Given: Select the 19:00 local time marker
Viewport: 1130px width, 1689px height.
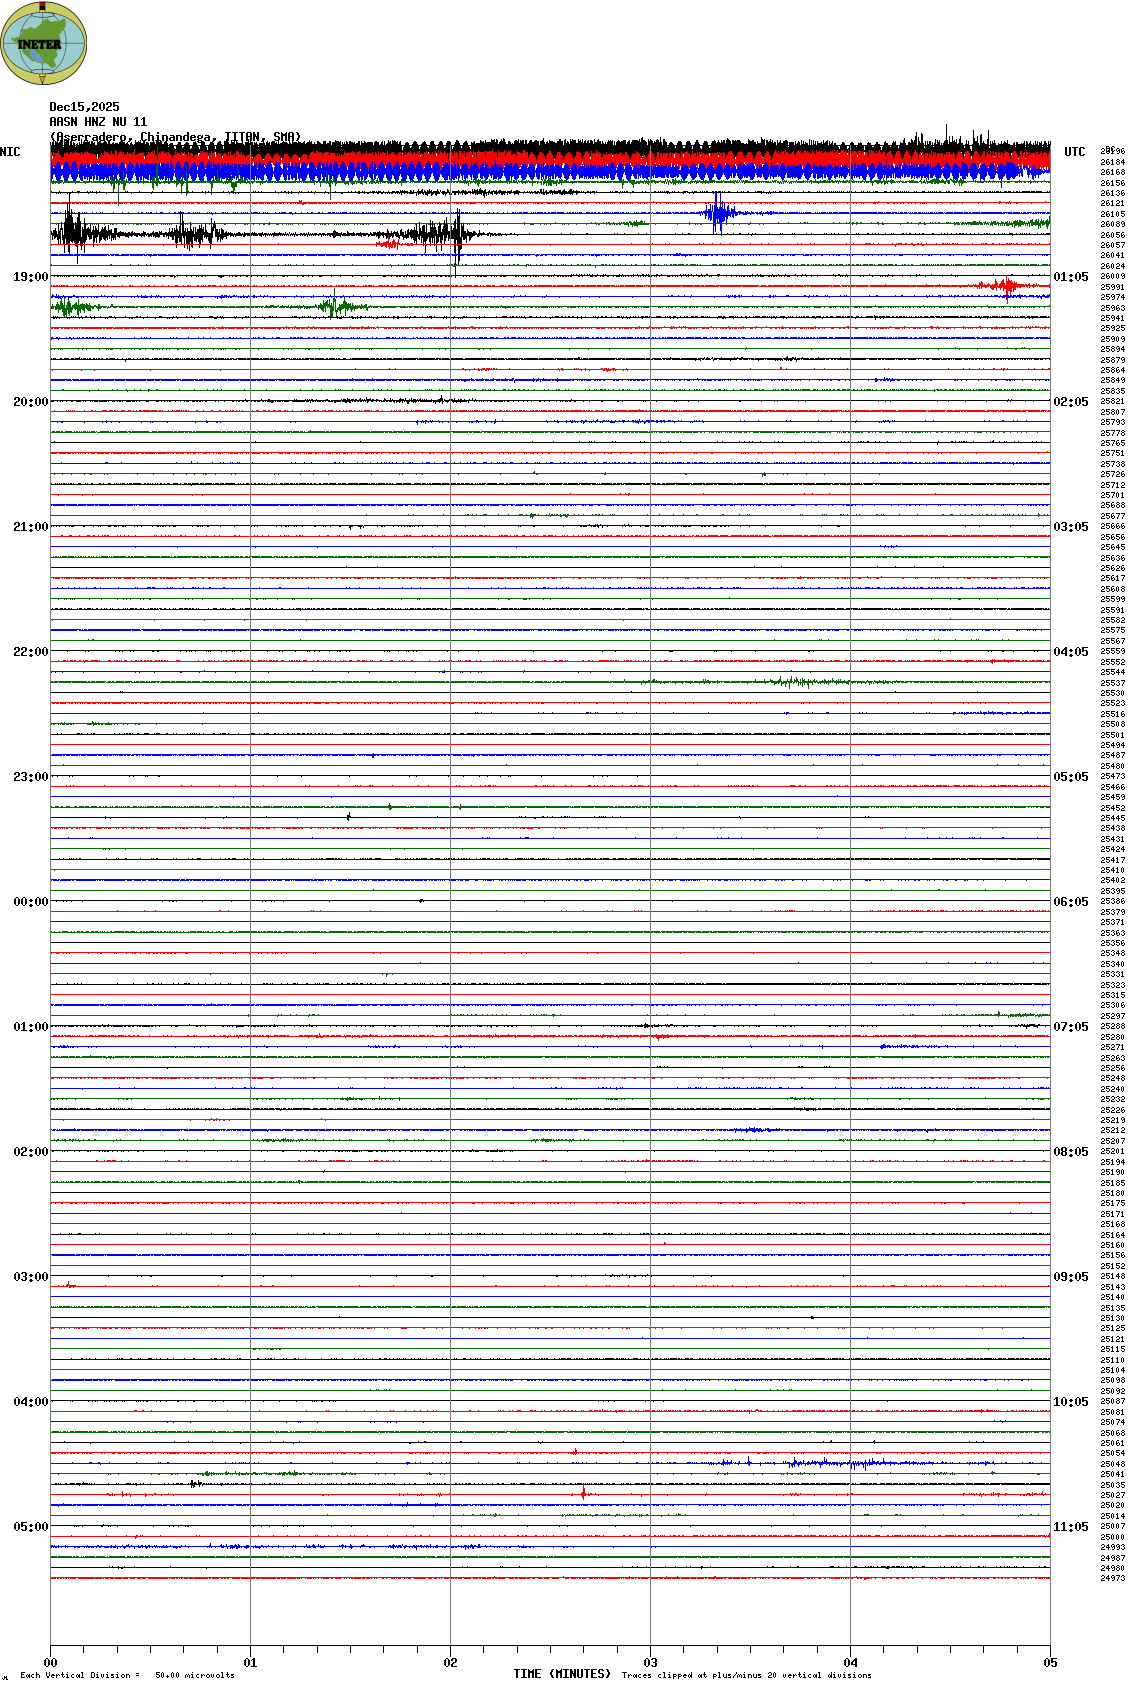Looking at the screenshot, I should (30, 277).
